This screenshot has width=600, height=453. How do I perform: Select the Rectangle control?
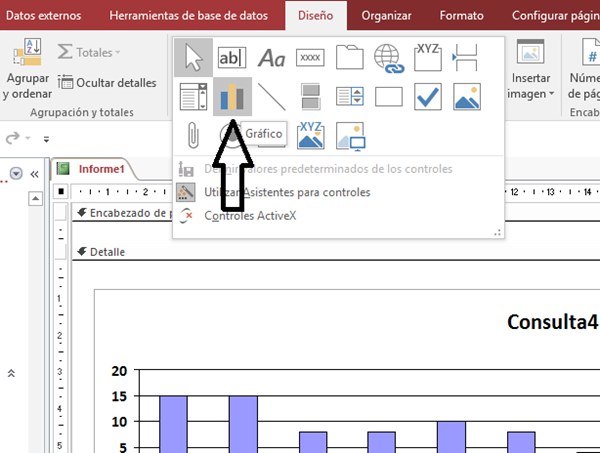(389, 96)
